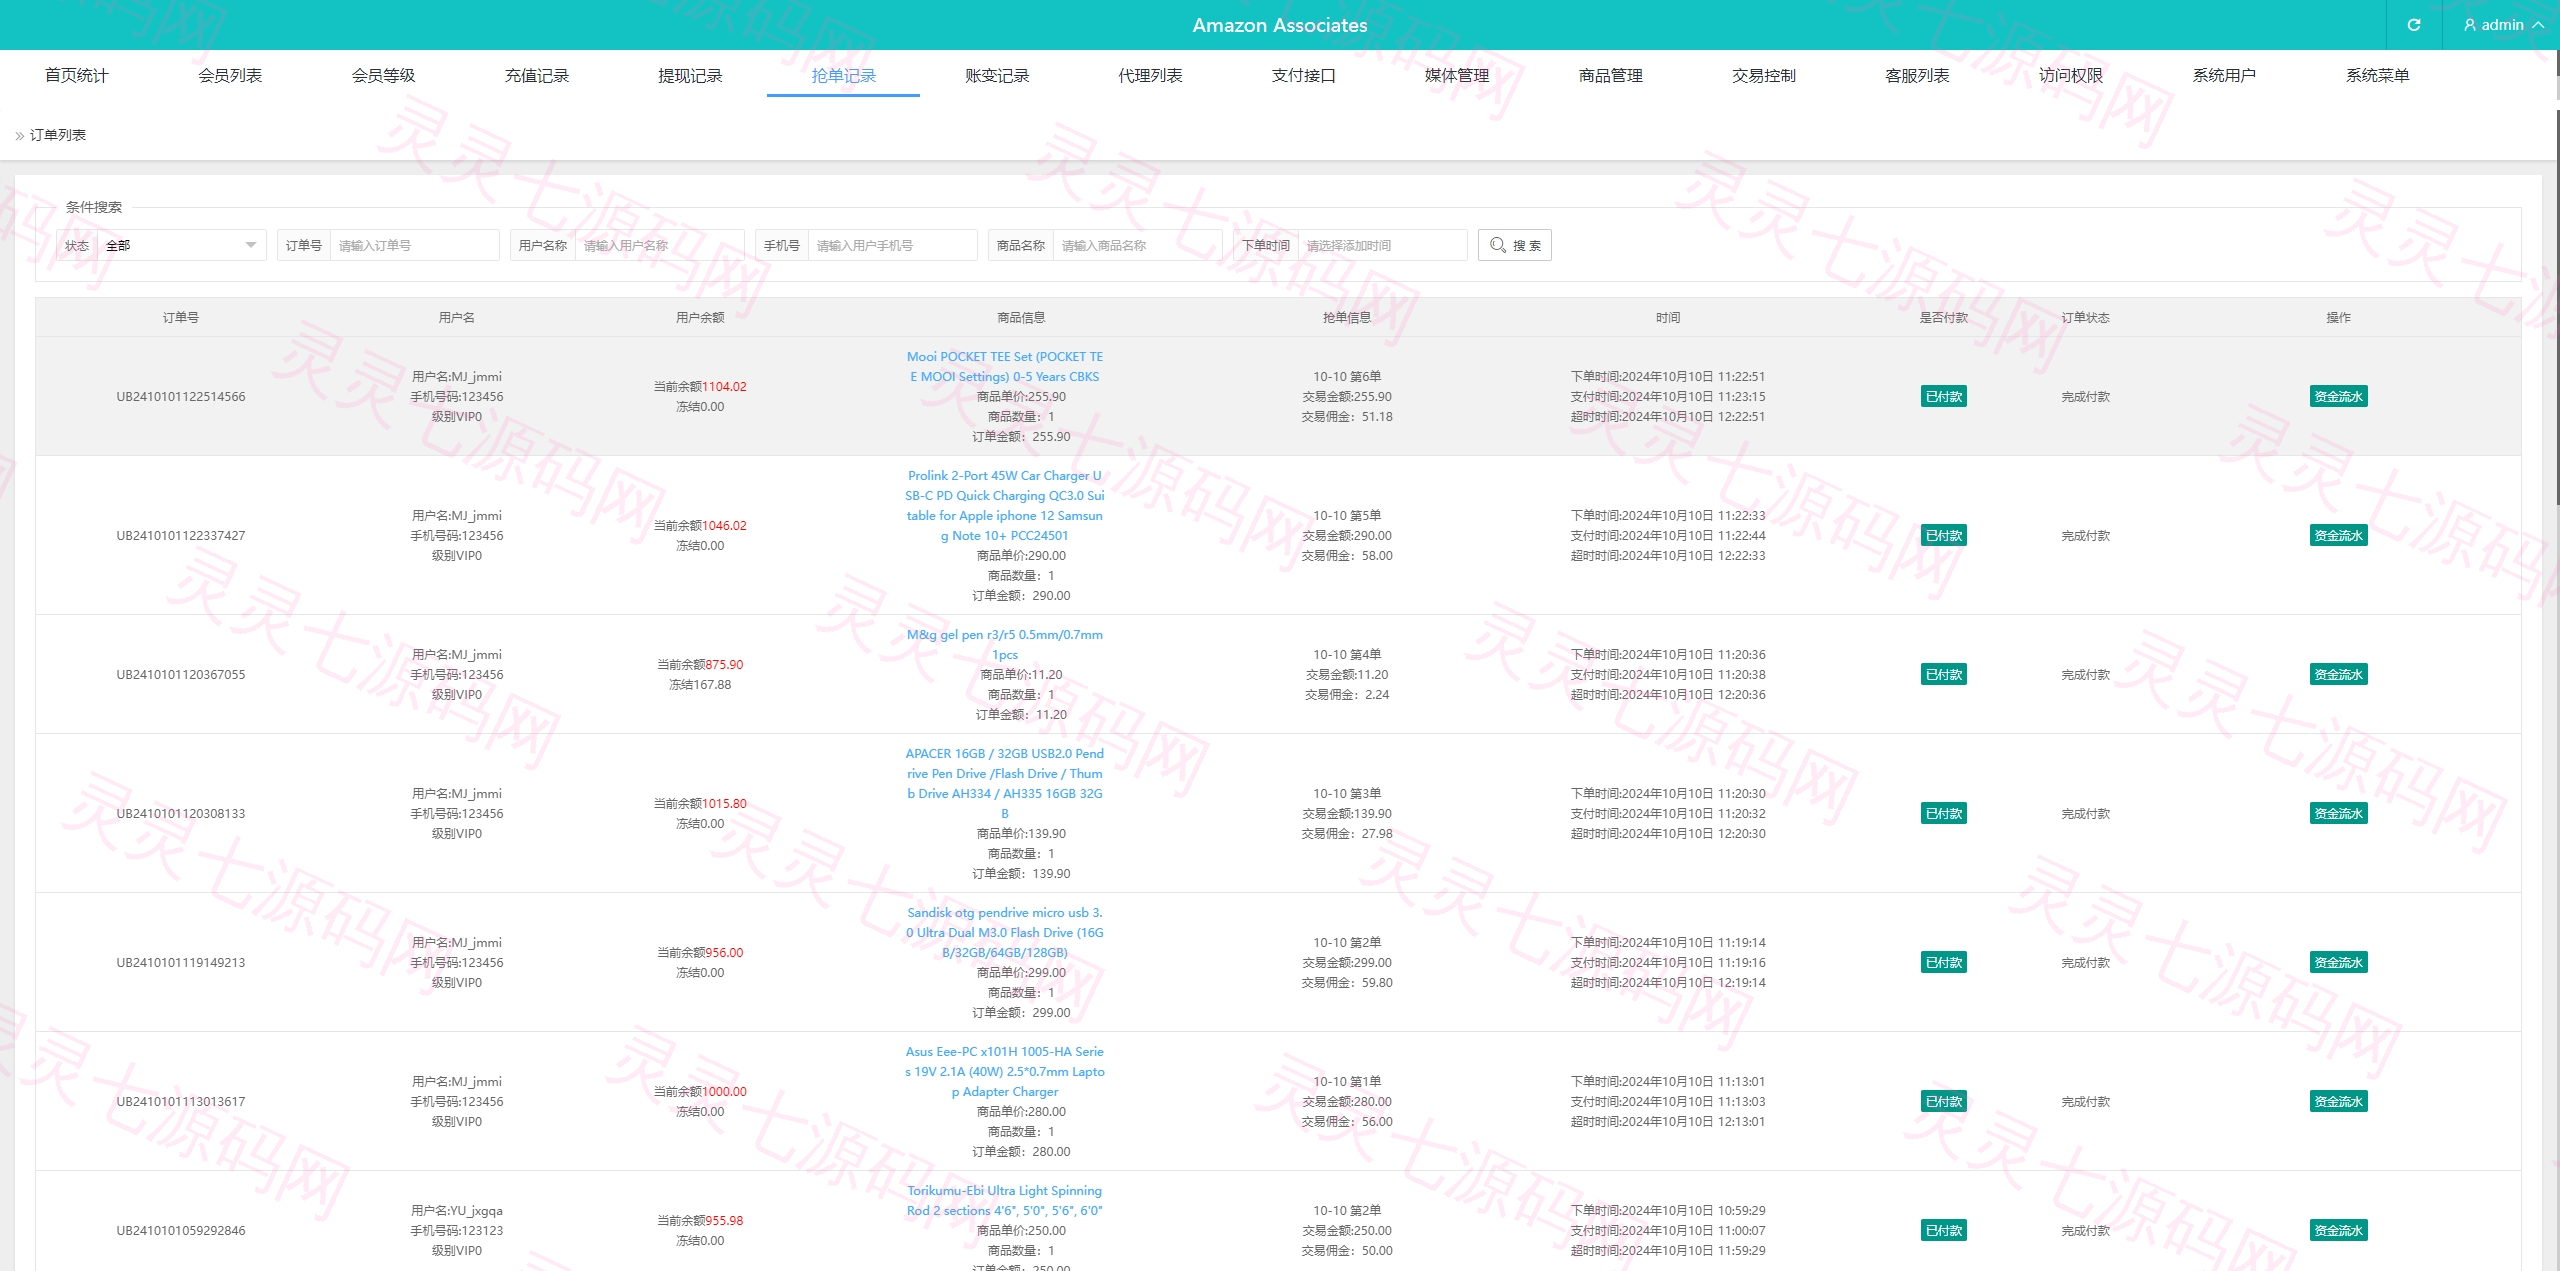The image size is (2560, 1271).
Task: Click 资金流水 for order UB2410101122337427
Action: coord(2338,536)
